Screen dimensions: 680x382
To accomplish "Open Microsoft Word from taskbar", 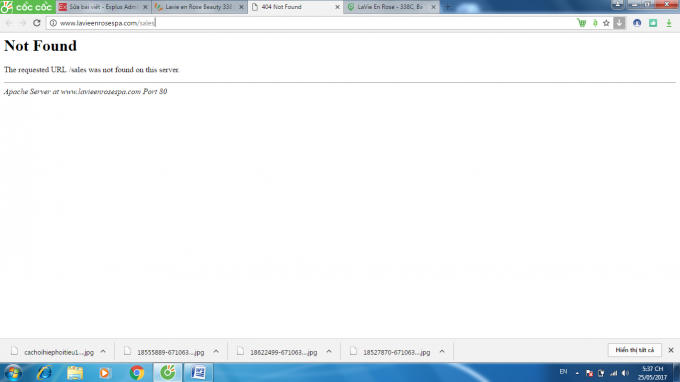I will [198, 372].
